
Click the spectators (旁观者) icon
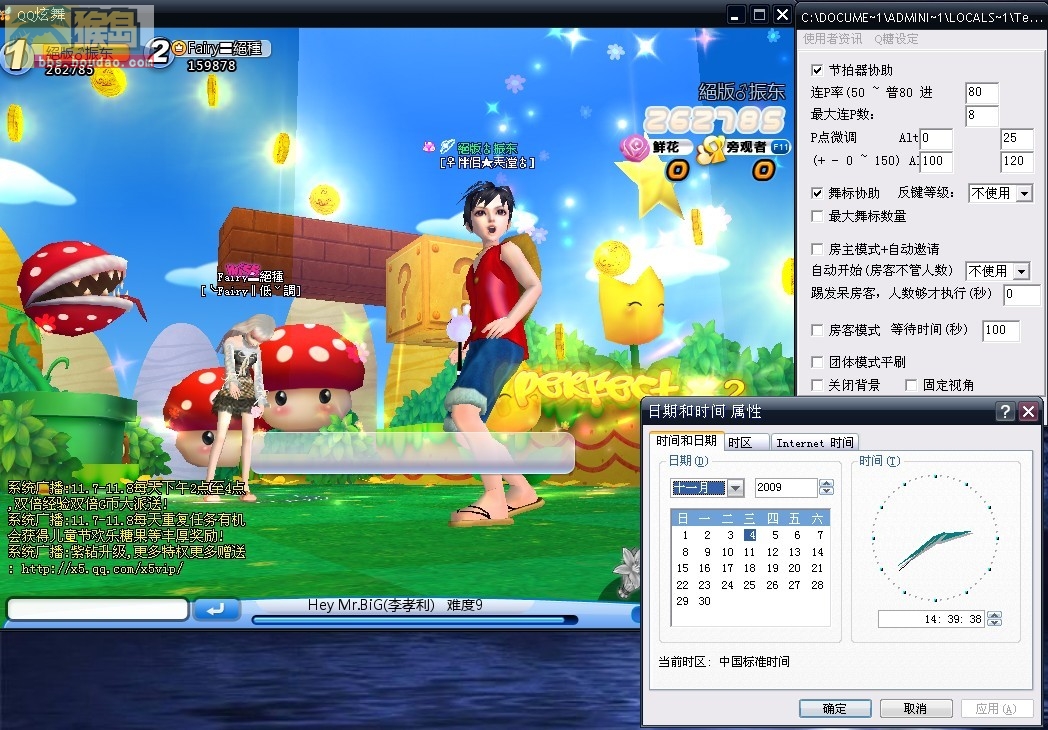point(710,150)
